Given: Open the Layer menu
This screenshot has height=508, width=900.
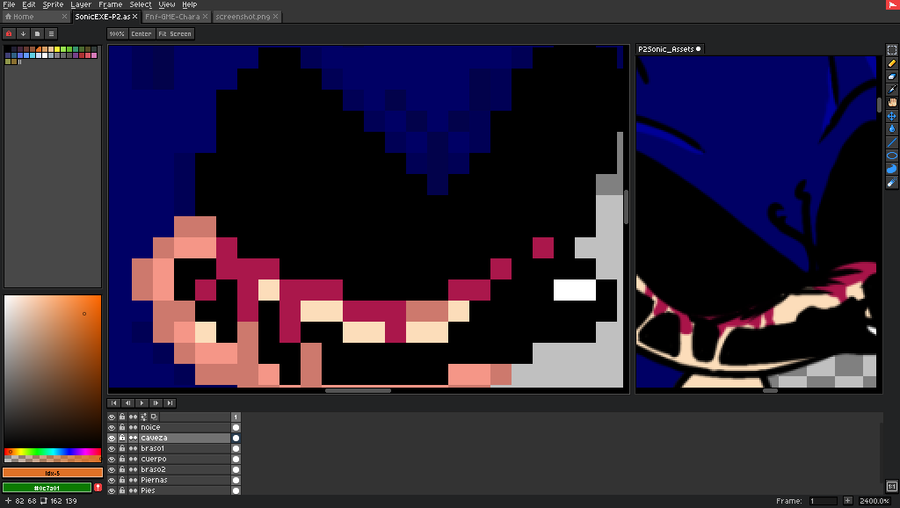Looking at the screenshot, I should (x=81, y=5).
